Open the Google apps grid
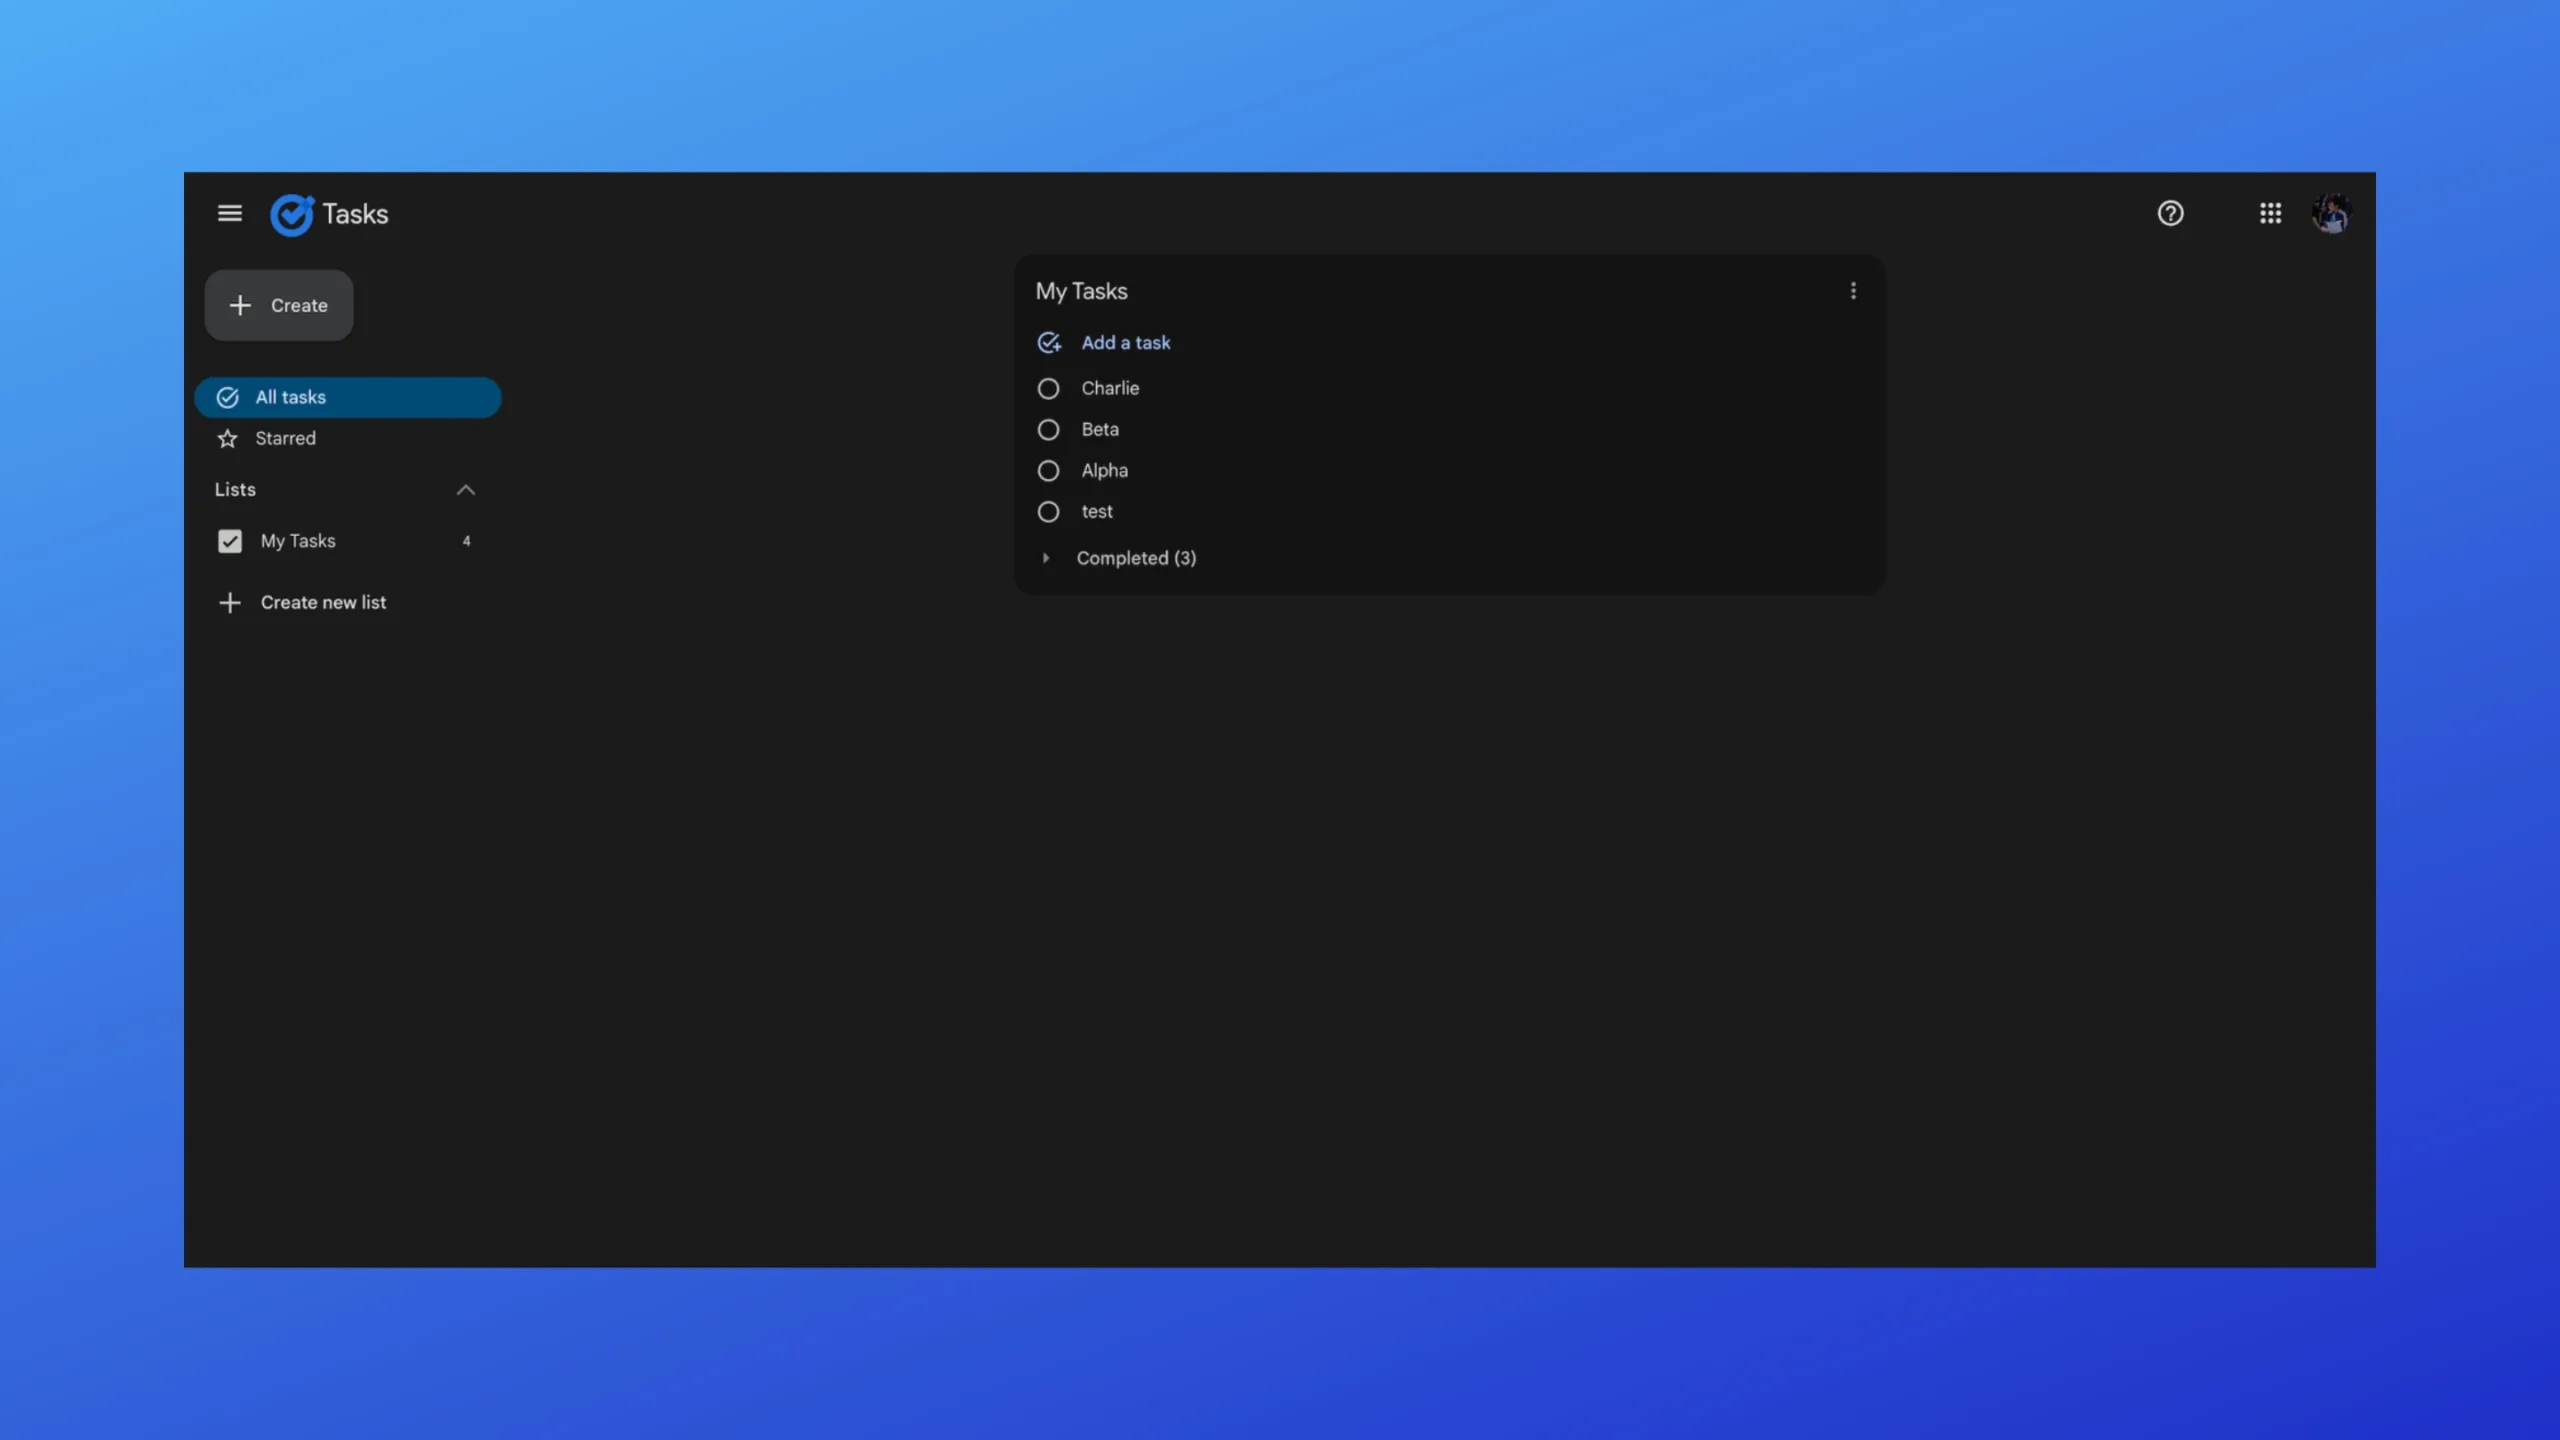 click(2270, 213)
